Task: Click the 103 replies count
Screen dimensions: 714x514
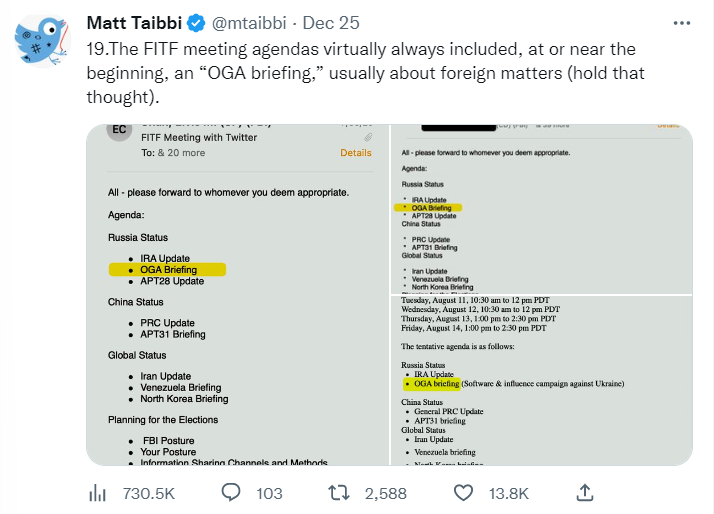Action: [270, 493]
